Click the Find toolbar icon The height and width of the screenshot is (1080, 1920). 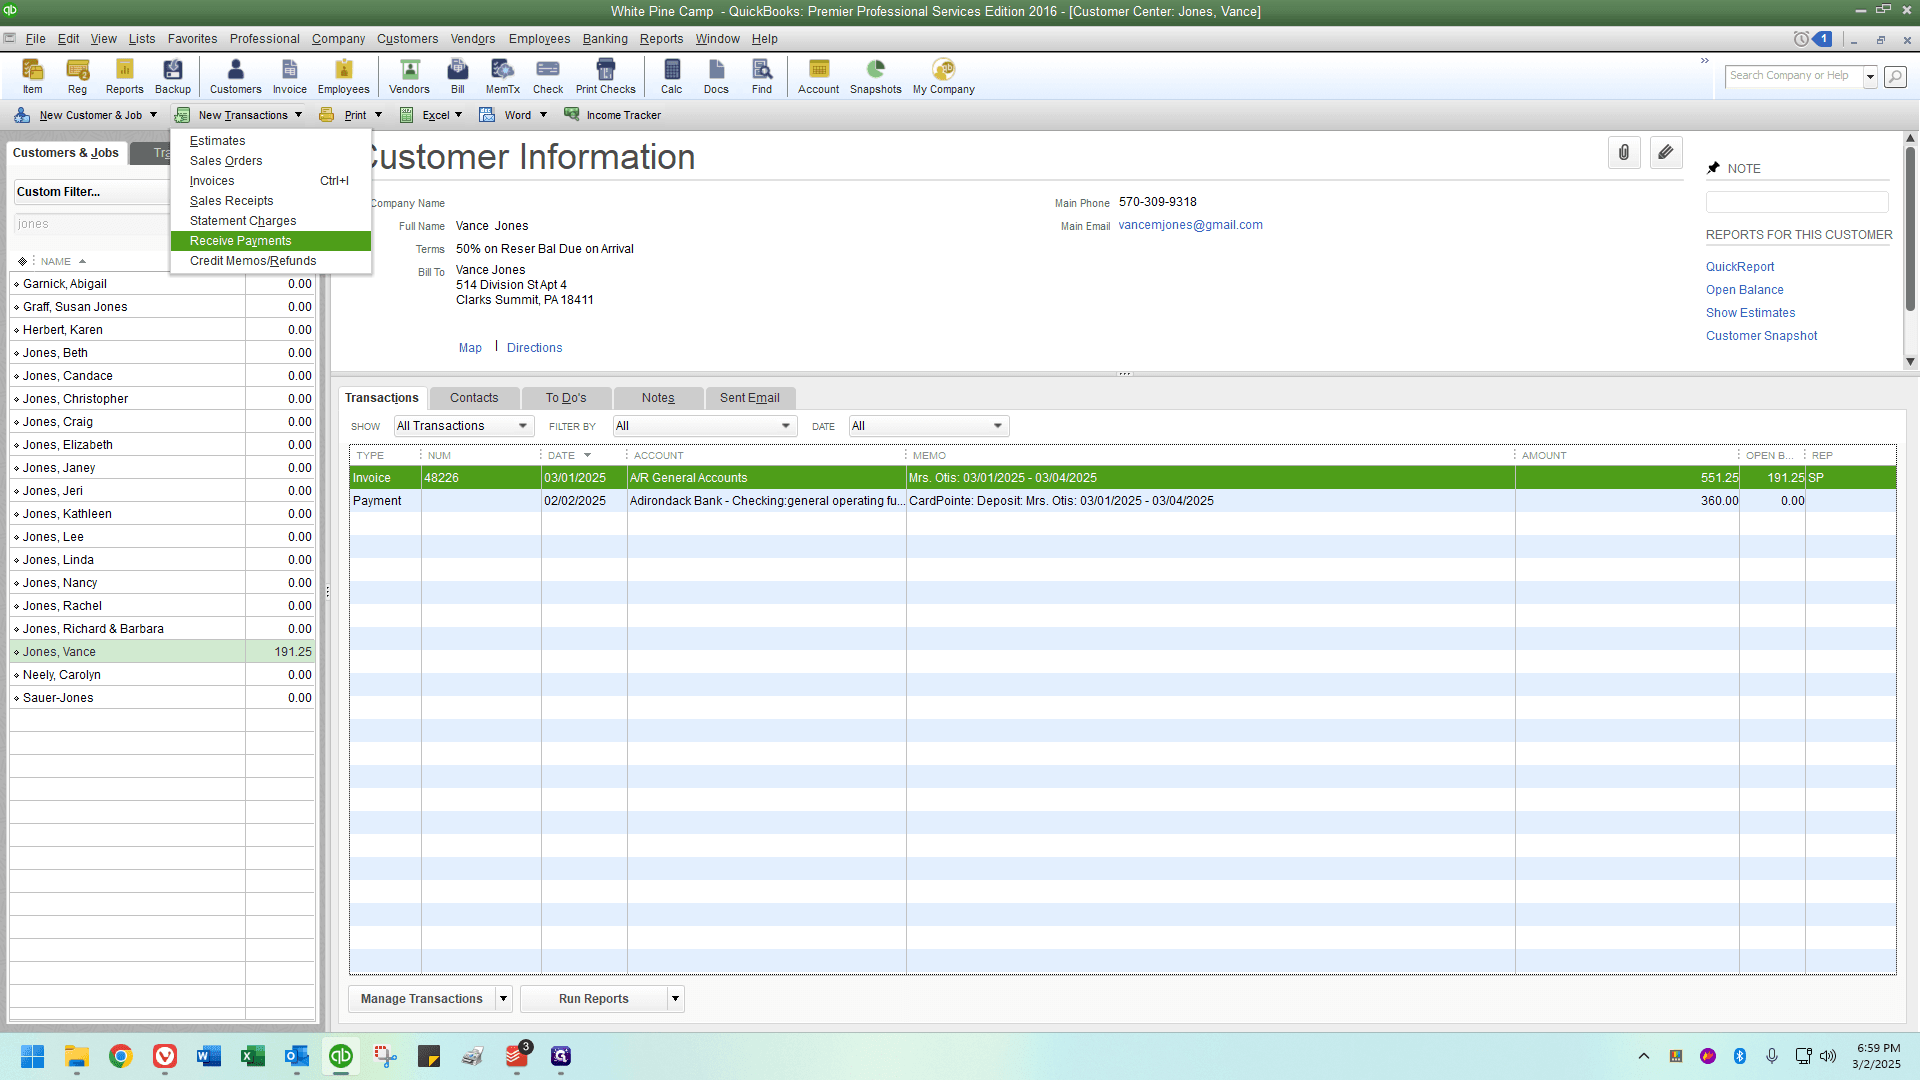click(x=762, y=76)
